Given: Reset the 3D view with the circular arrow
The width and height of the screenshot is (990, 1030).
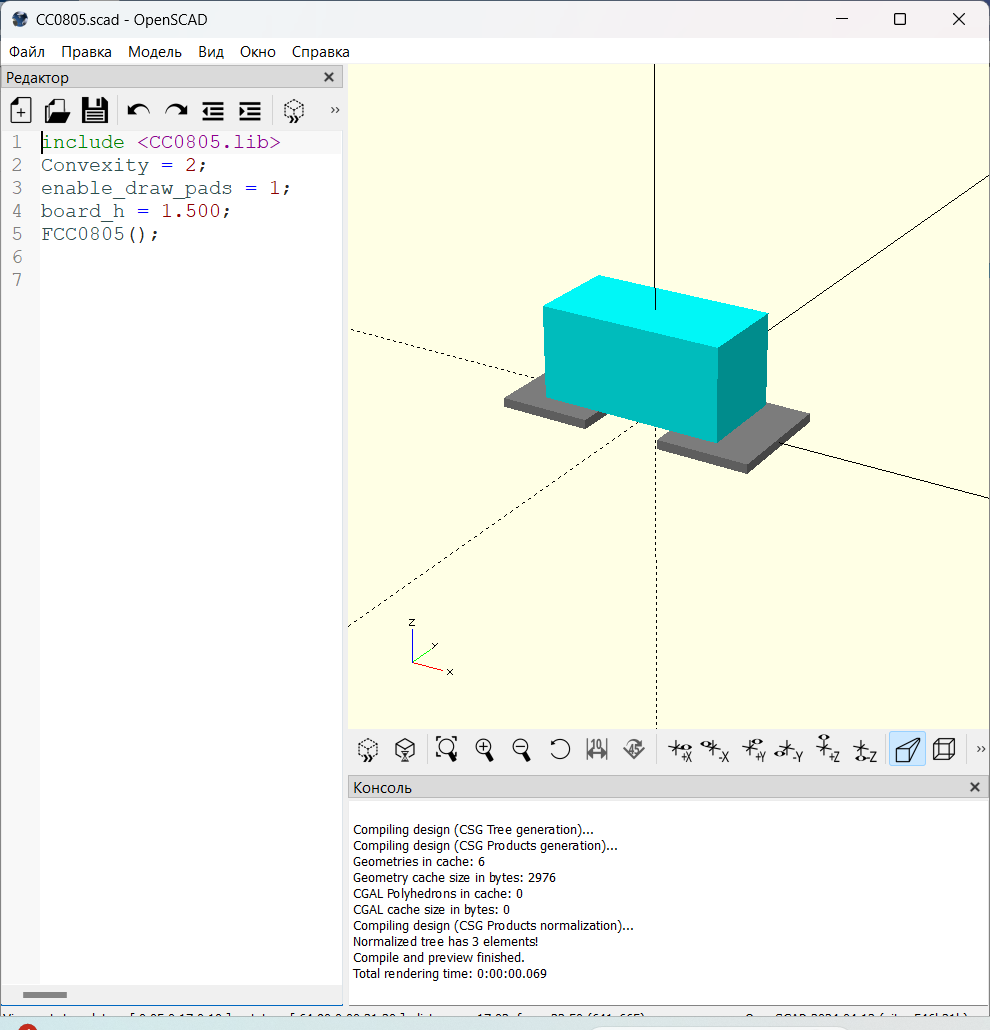Looking at the screenshot, I should (560, 749).
